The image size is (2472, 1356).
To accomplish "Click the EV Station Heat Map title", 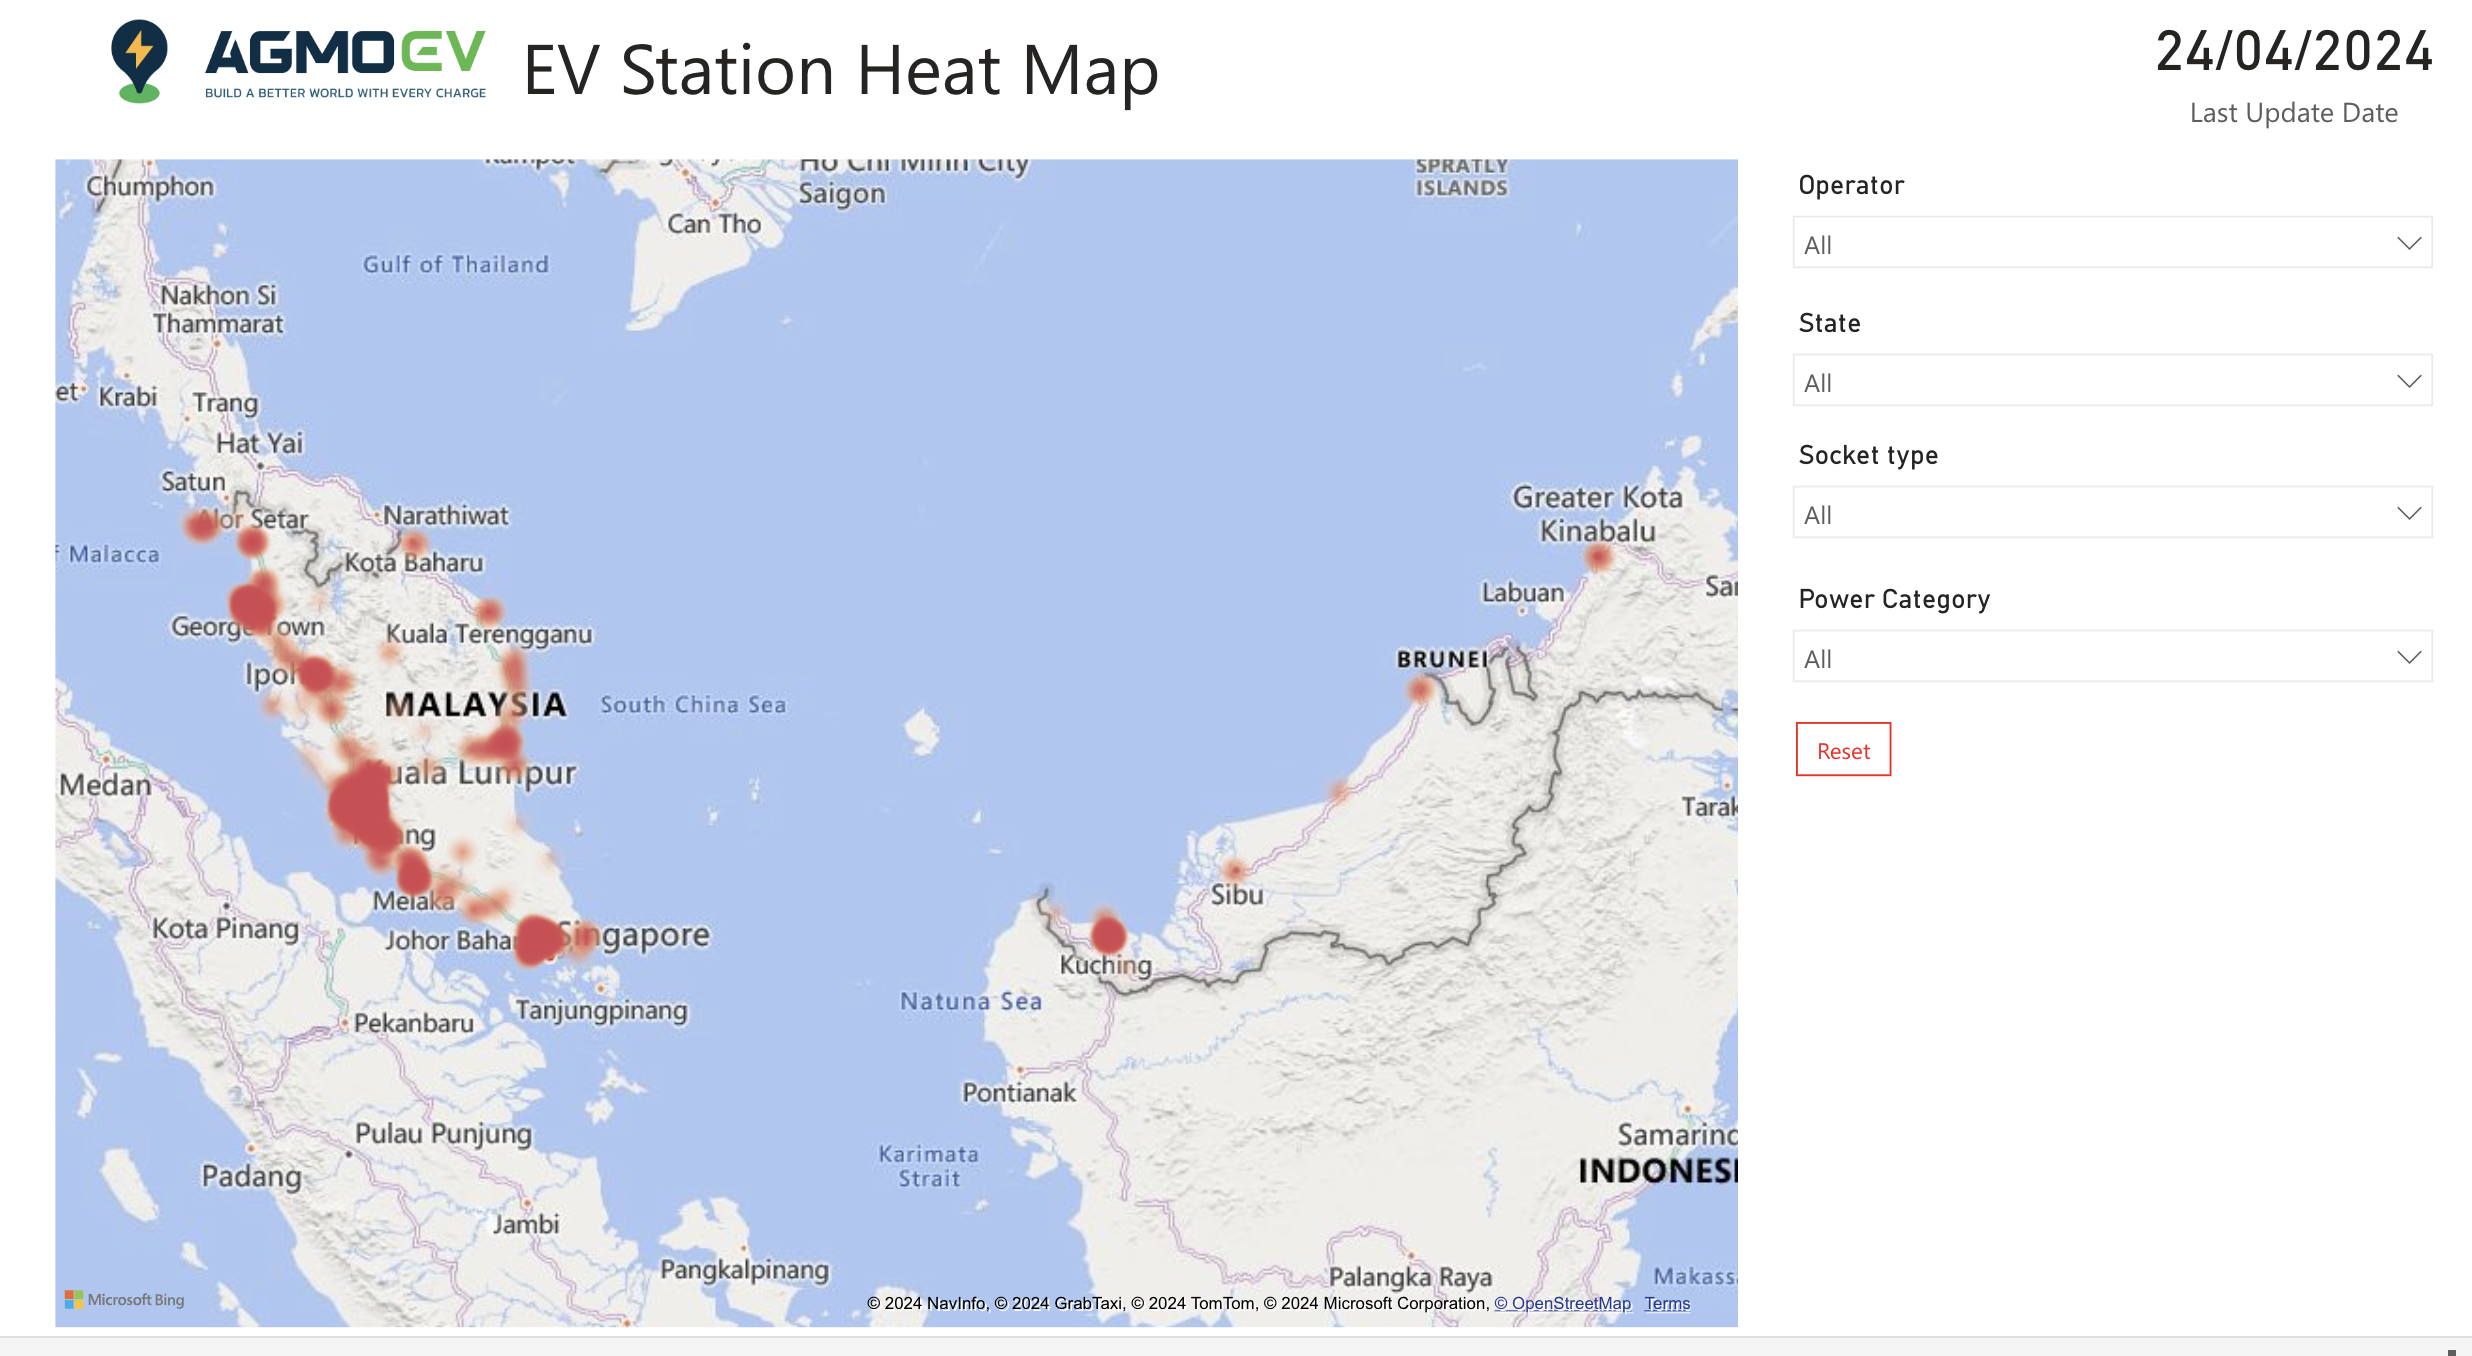I will click(840, 70).
